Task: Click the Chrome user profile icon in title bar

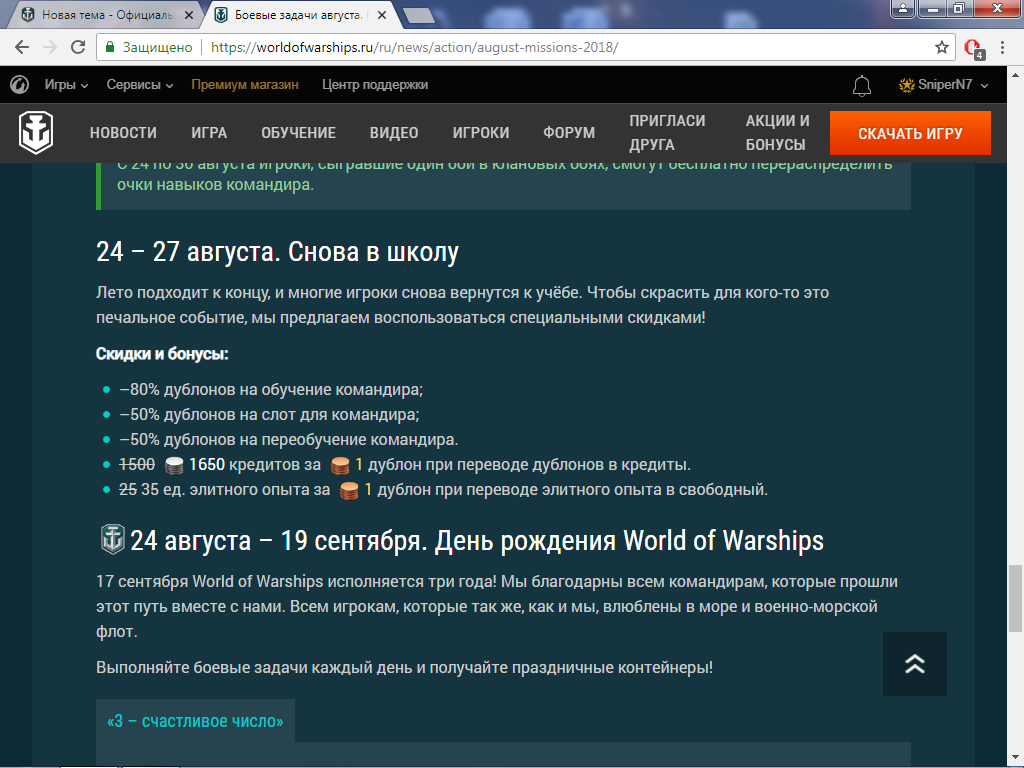Action: 903,8
